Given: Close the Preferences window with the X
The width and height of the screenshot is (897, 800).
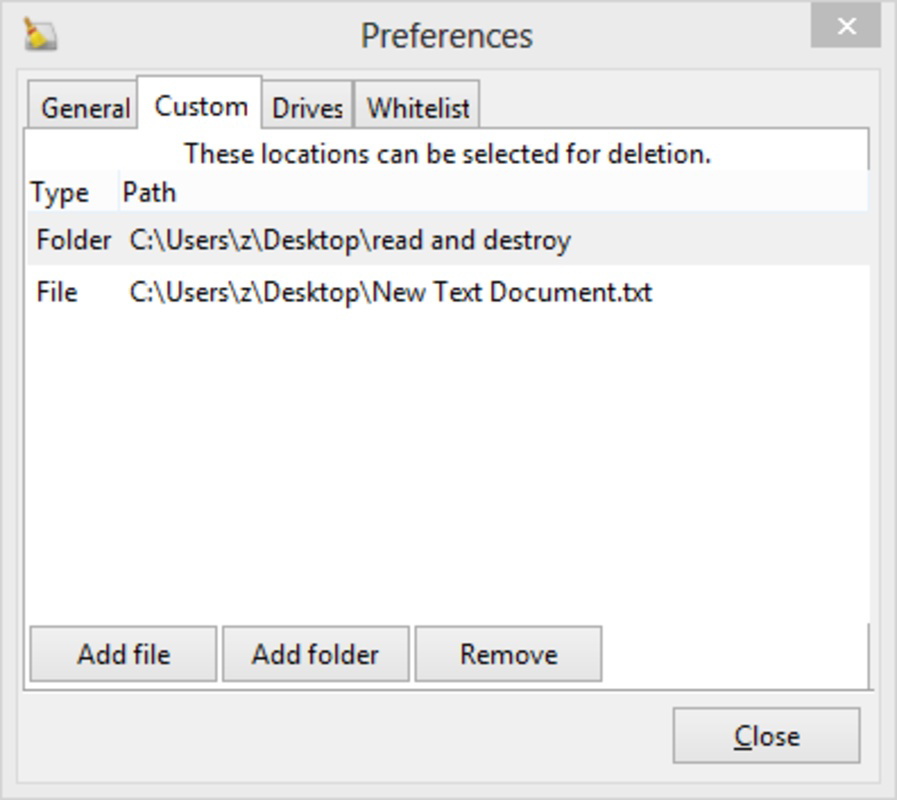Looking at the screenshot, I should pos(846,26).
